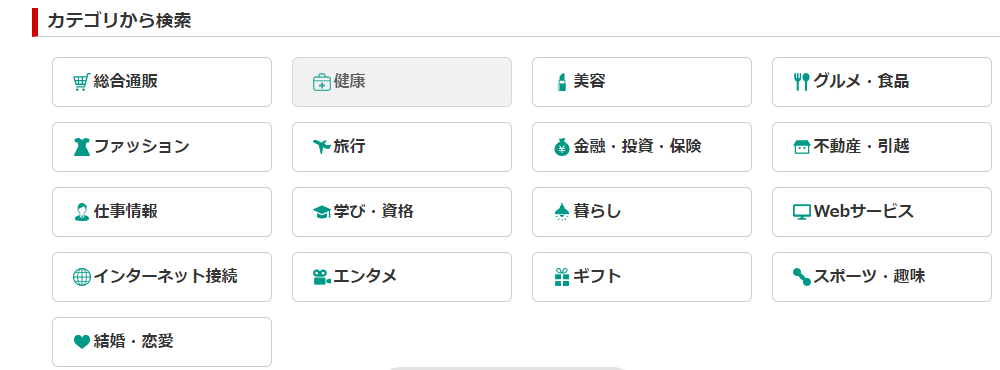
Task: Click the person icon beside 仕事情報
Action: click(82, 212)
